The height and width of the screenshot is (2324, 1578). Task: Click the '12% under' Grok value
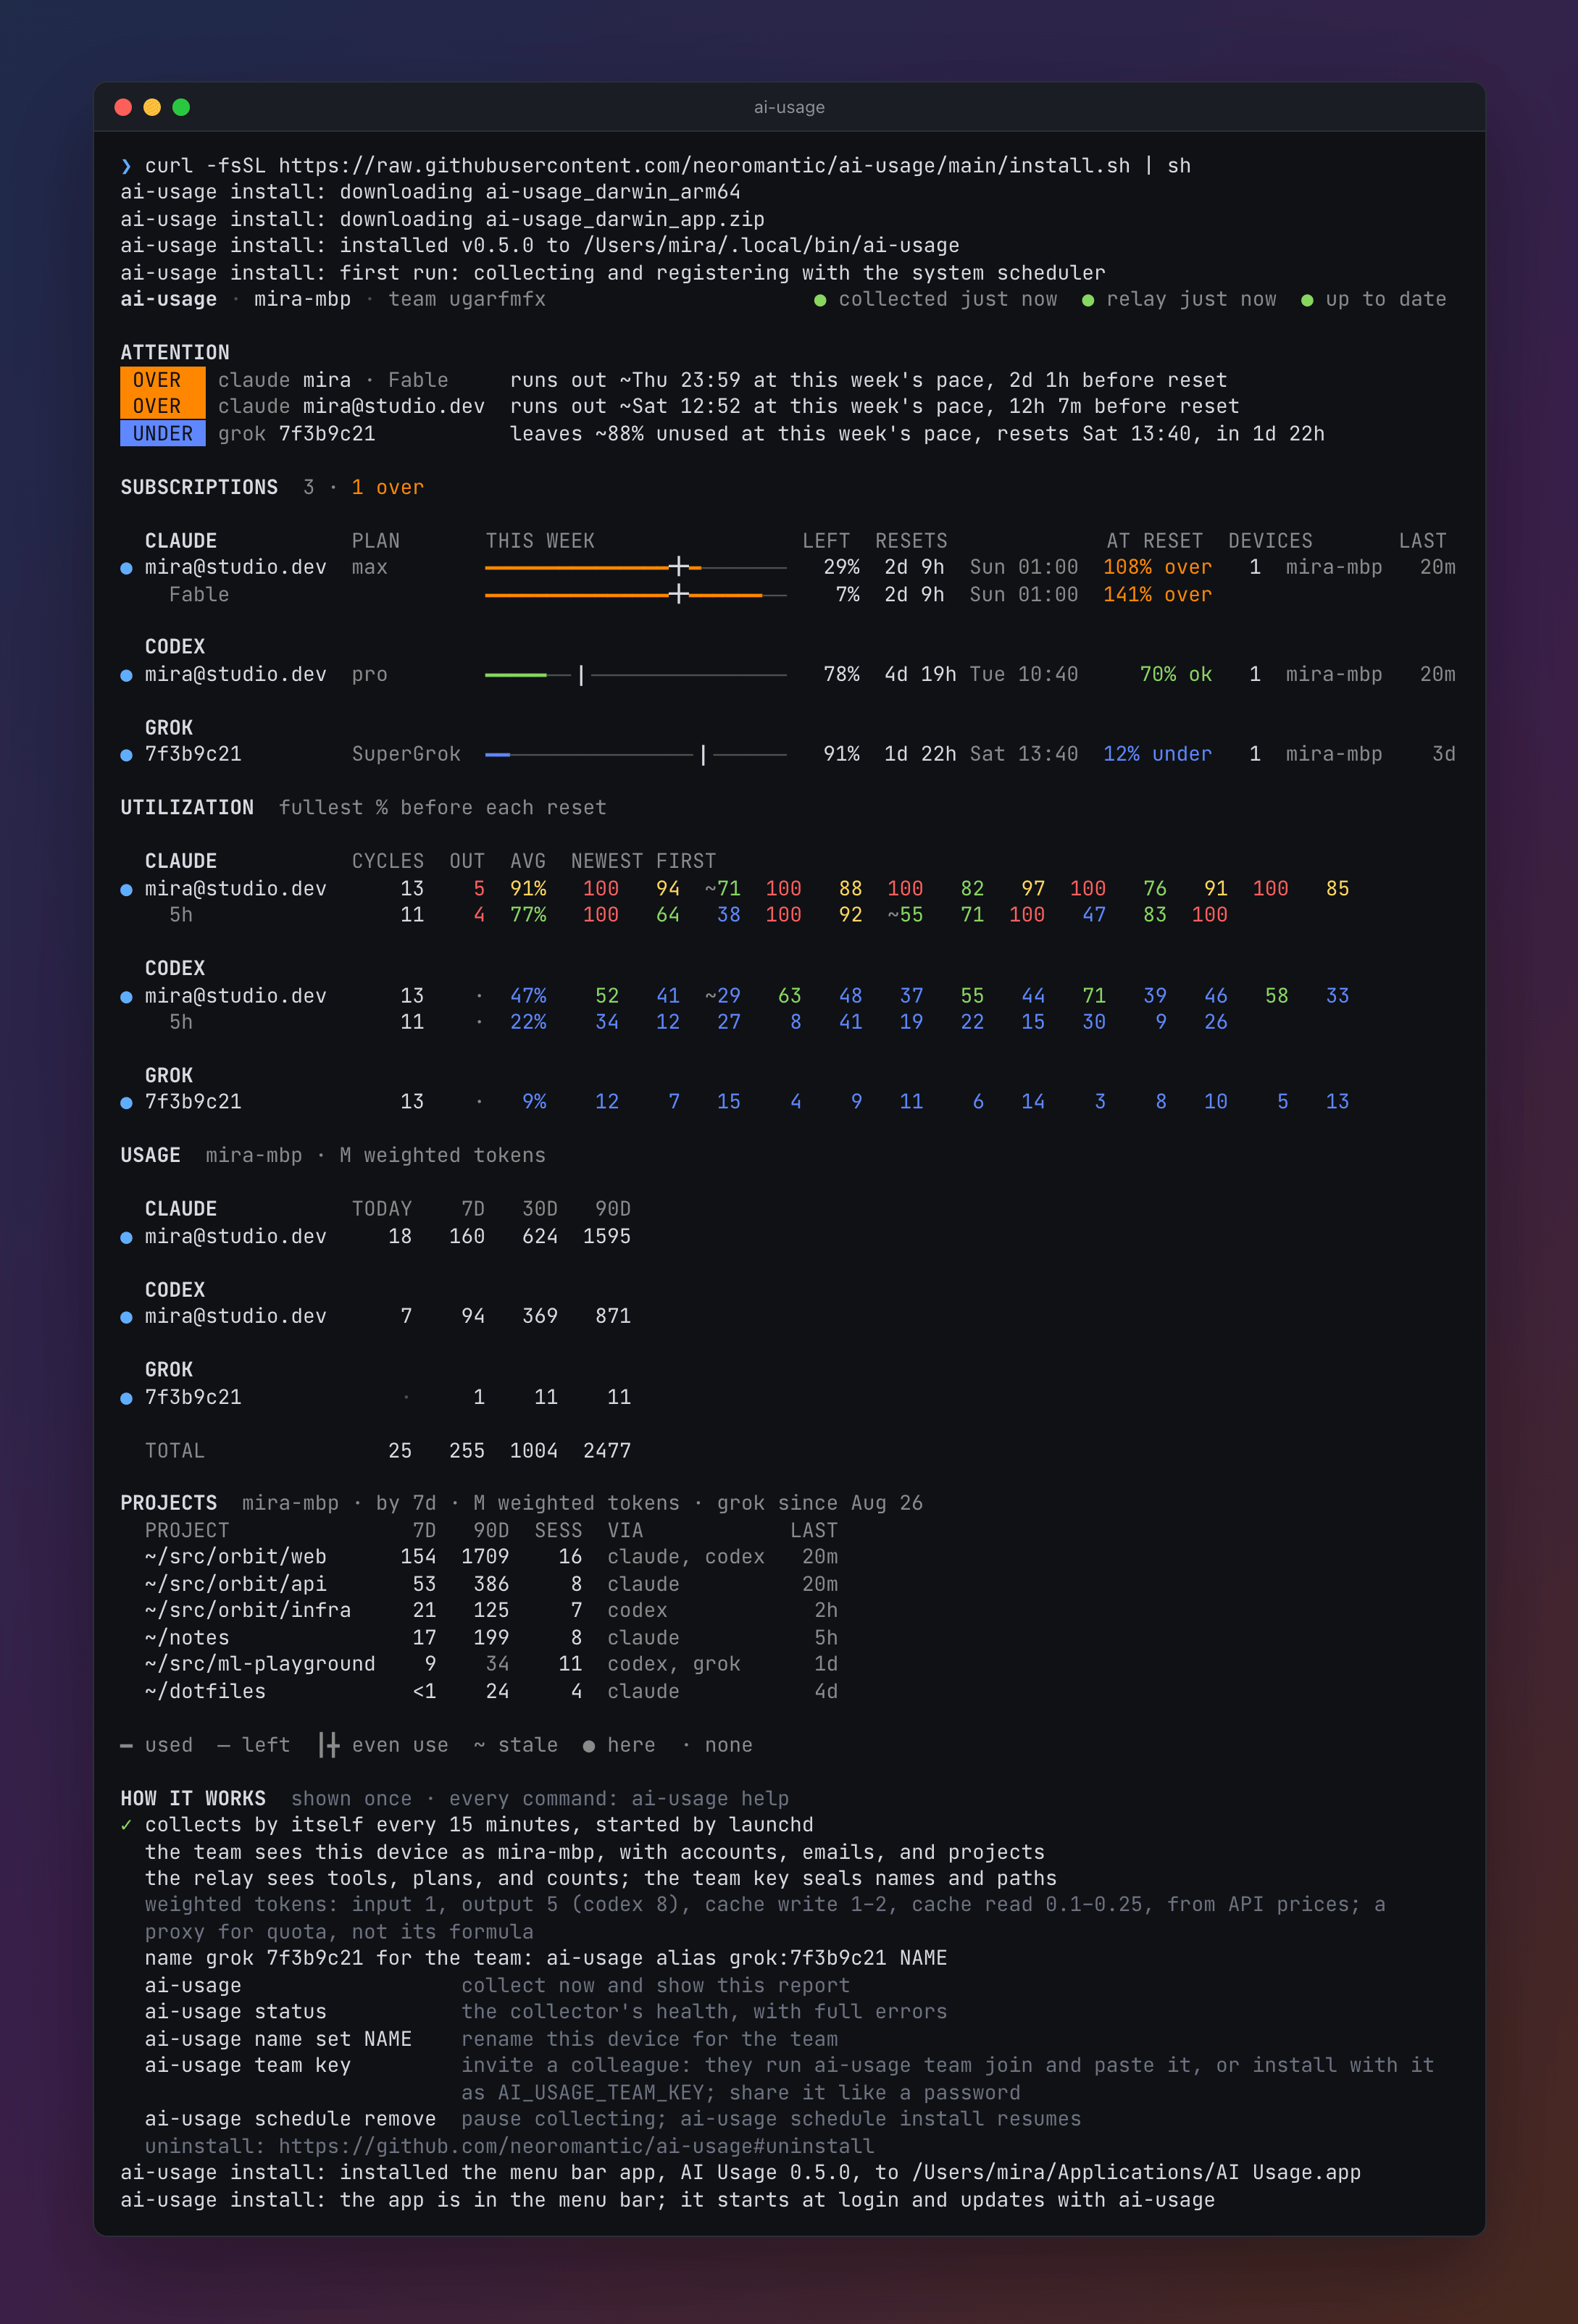pos(1157,755)
